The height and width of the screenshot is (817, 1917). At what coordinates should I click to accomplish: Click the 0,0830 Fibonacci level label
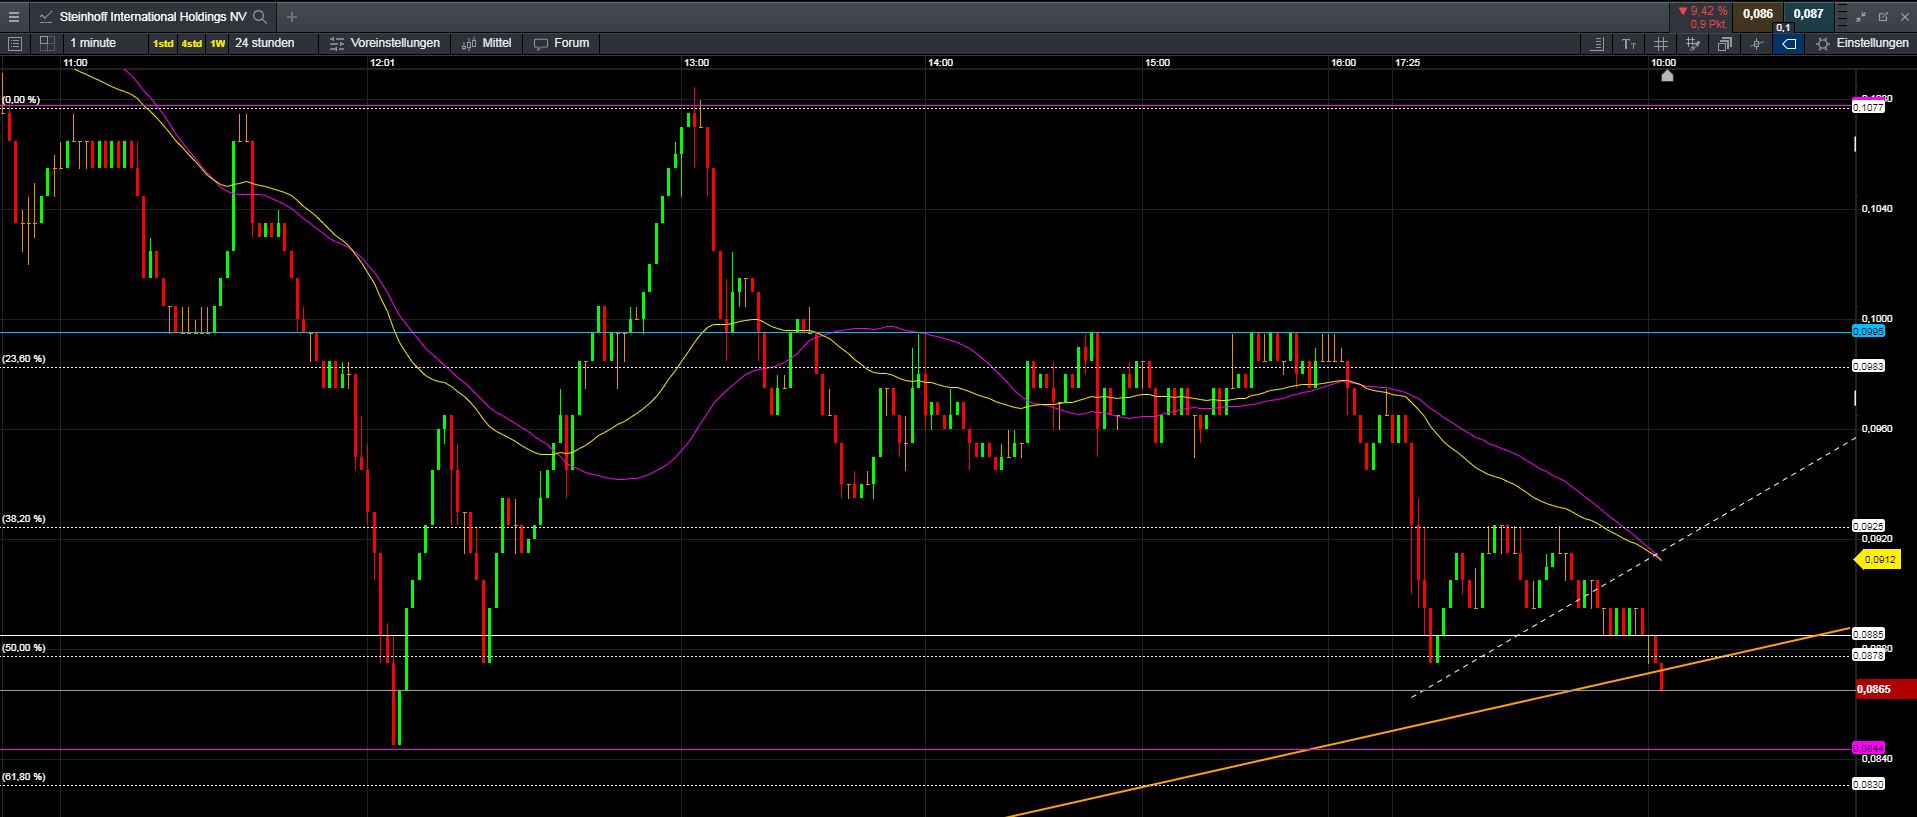coord(1869,785)
